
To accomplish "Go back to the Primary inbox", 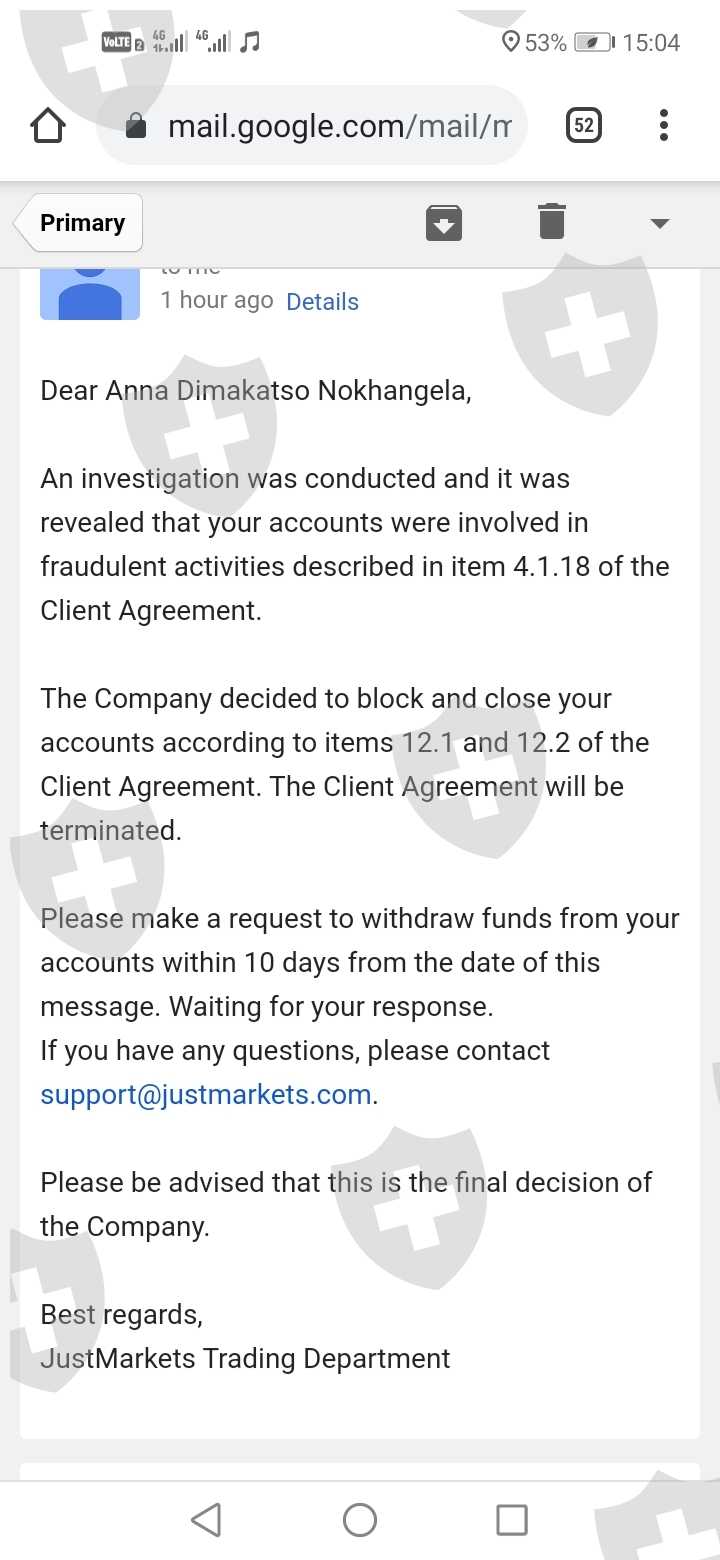I will pos(80,222).
